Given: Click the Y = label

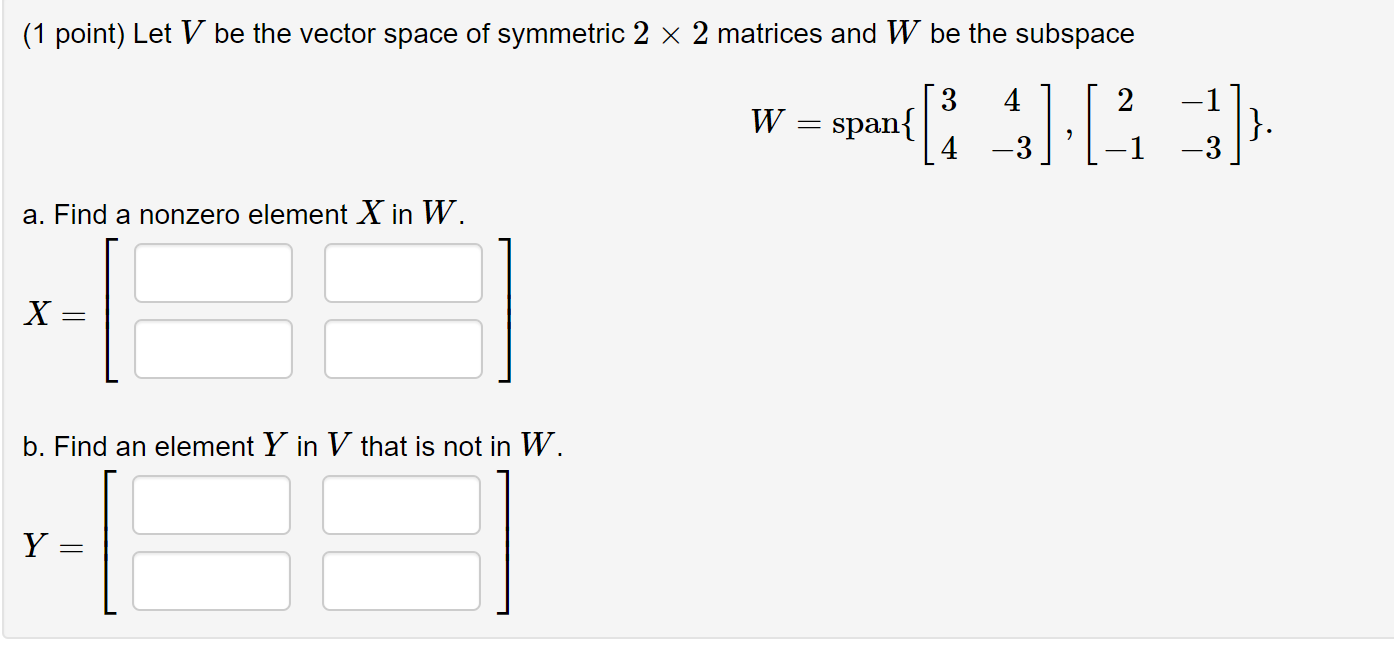Looking at the screenshot, I should click(x=53, y=545).
